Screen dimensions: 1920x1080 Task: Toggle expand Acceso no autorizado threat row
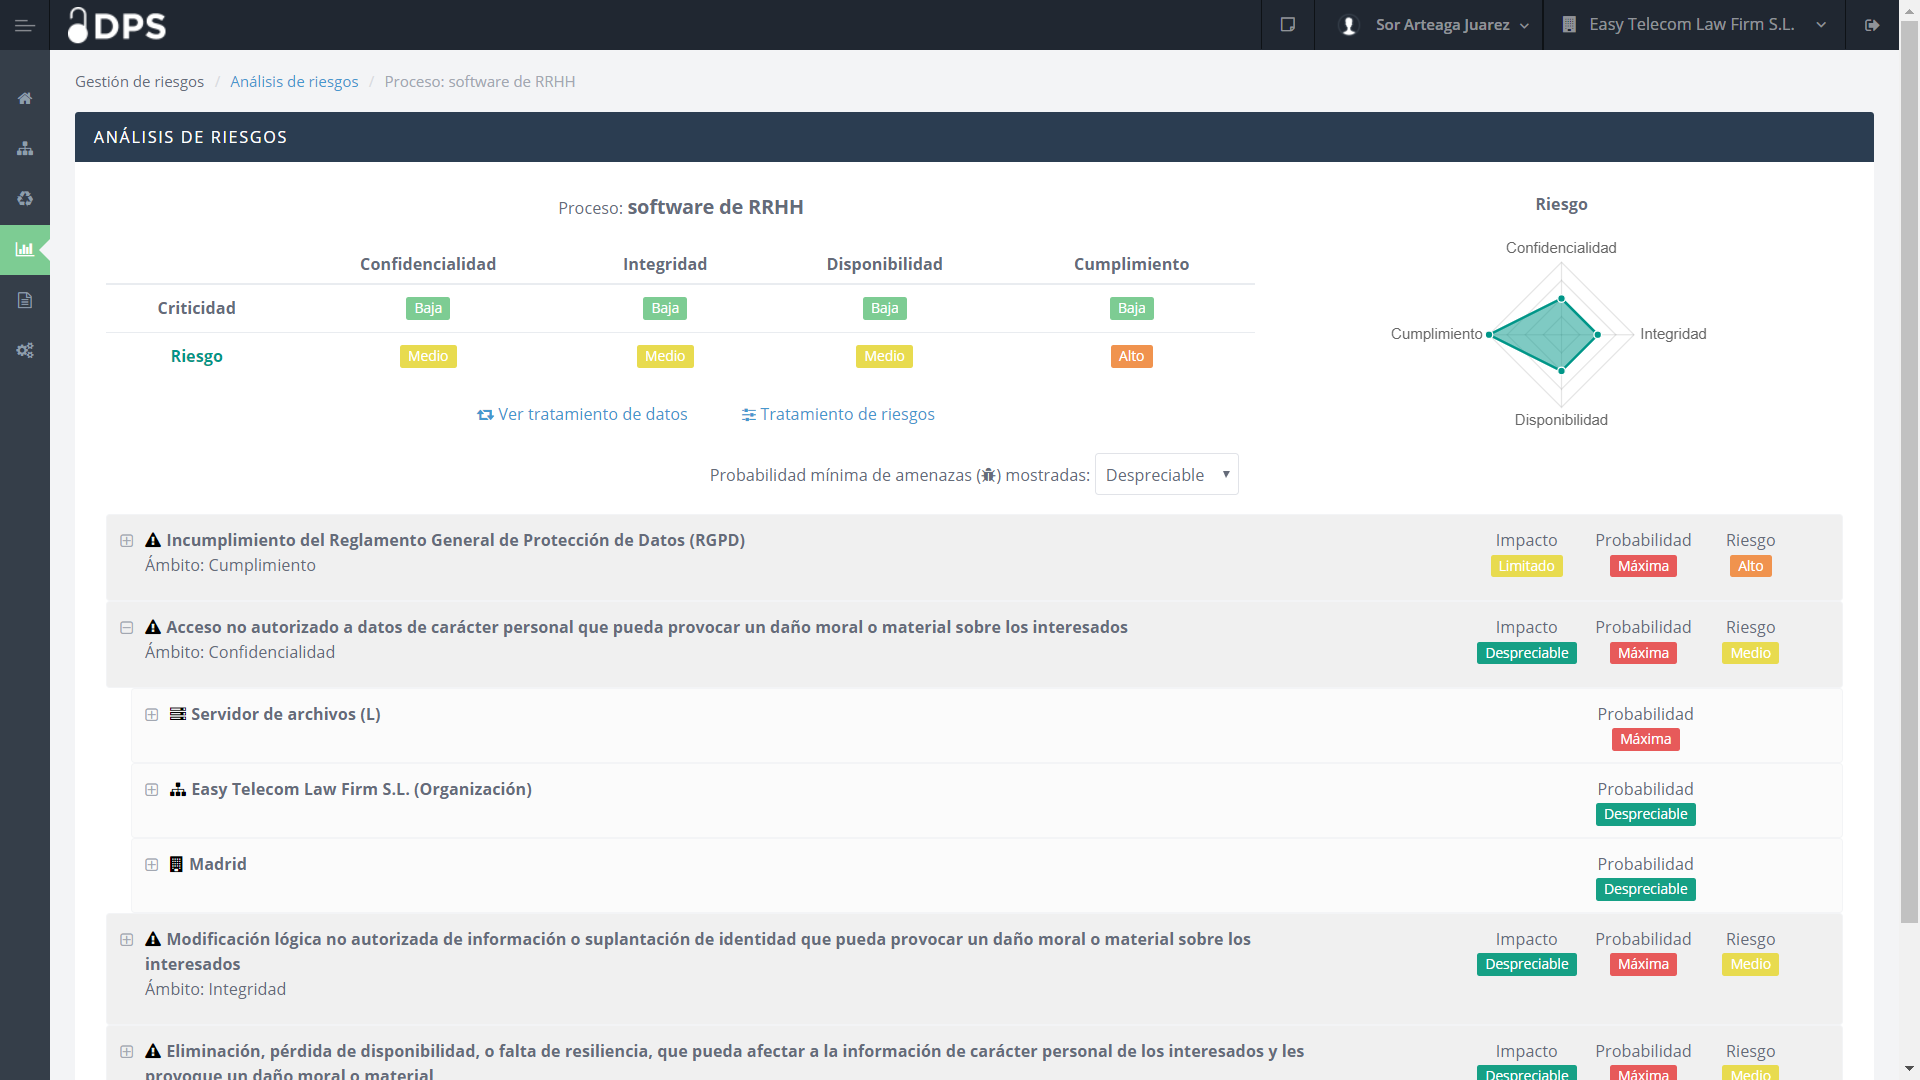(x=127, y=626)
